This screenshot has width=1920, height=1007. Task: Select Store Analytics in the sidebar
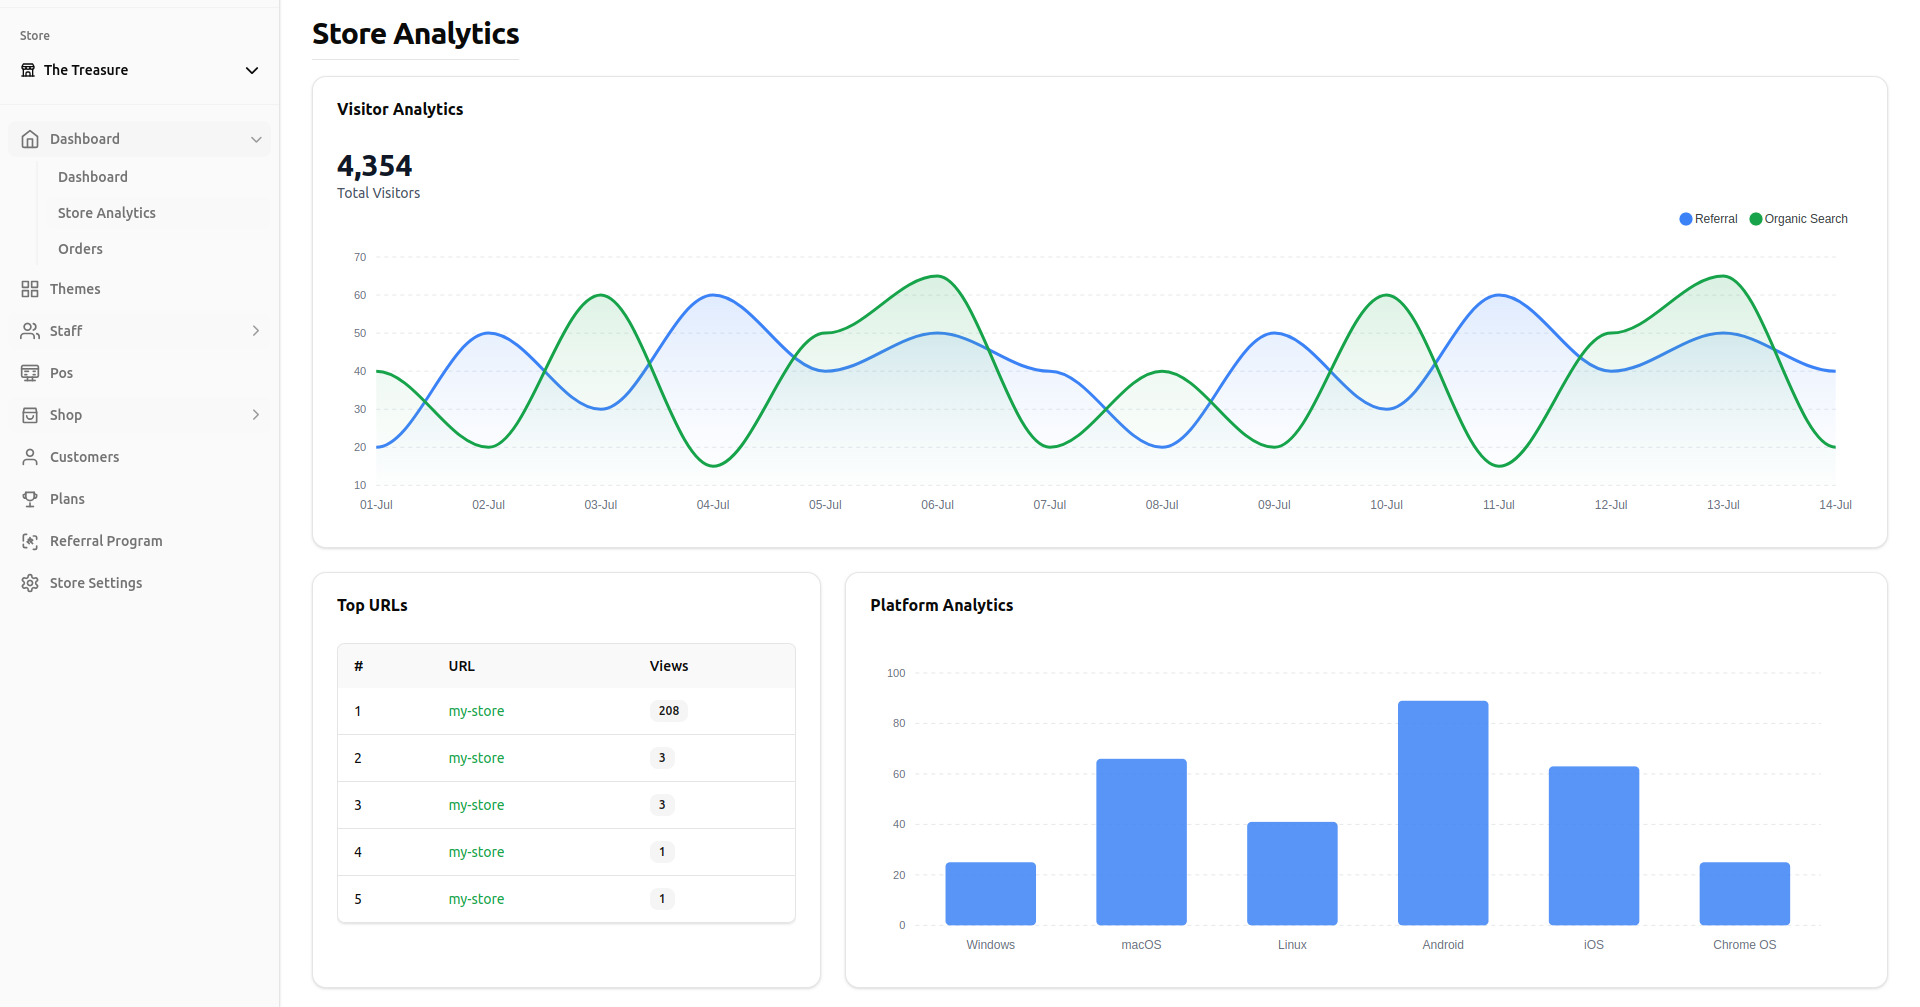(107, 213)
